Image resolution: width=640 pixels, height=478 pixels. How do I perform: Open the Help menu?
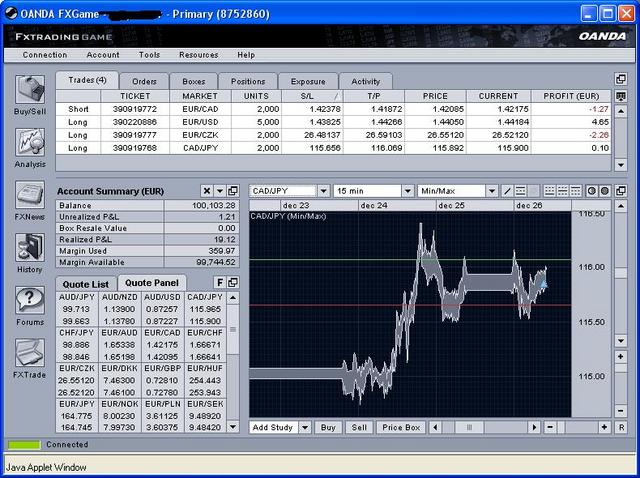[246, 55]
